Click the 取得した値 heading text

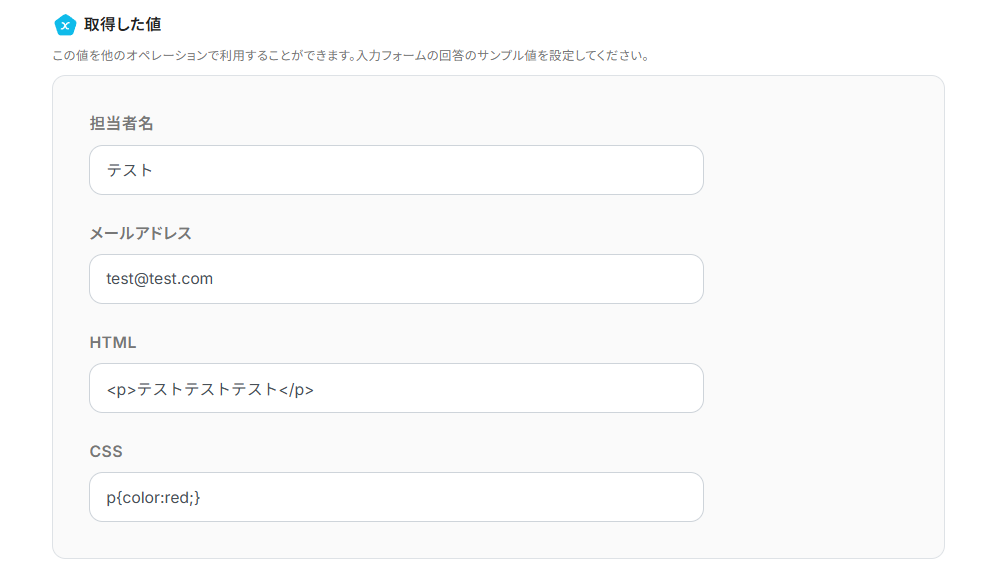tap(122, 25)
